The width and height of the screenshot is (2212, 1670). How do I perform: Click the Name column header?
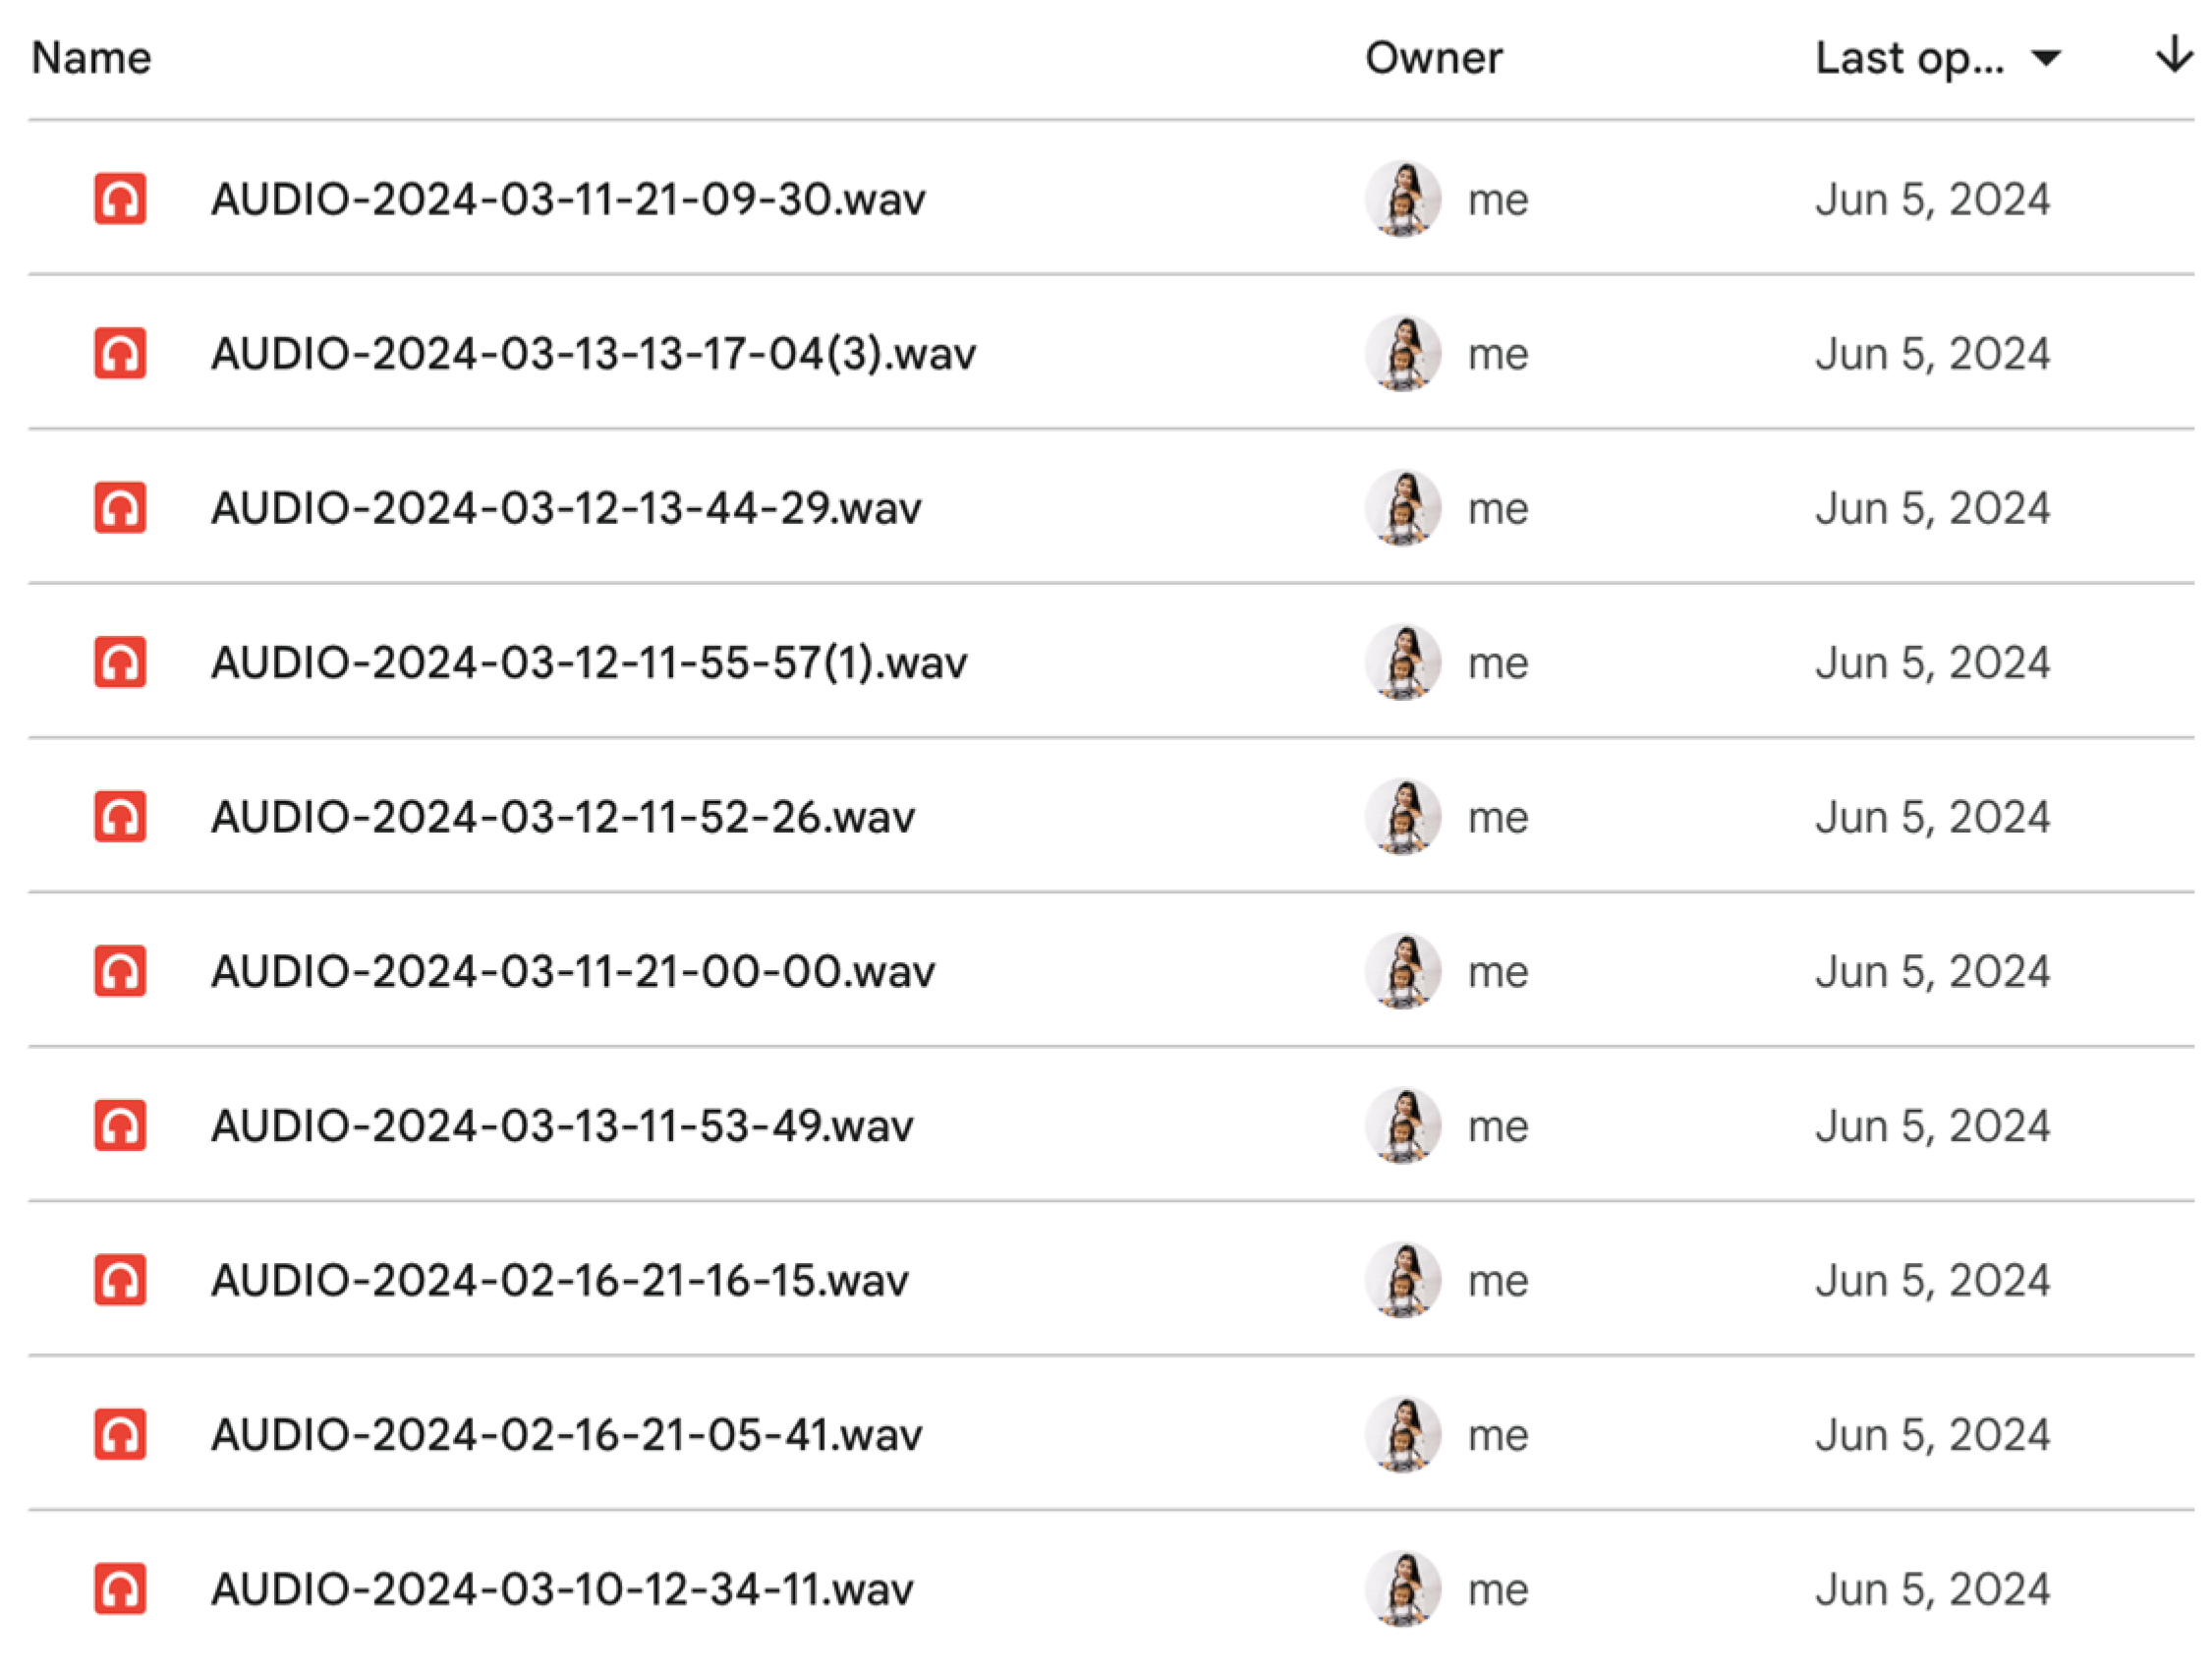(91, 58)
